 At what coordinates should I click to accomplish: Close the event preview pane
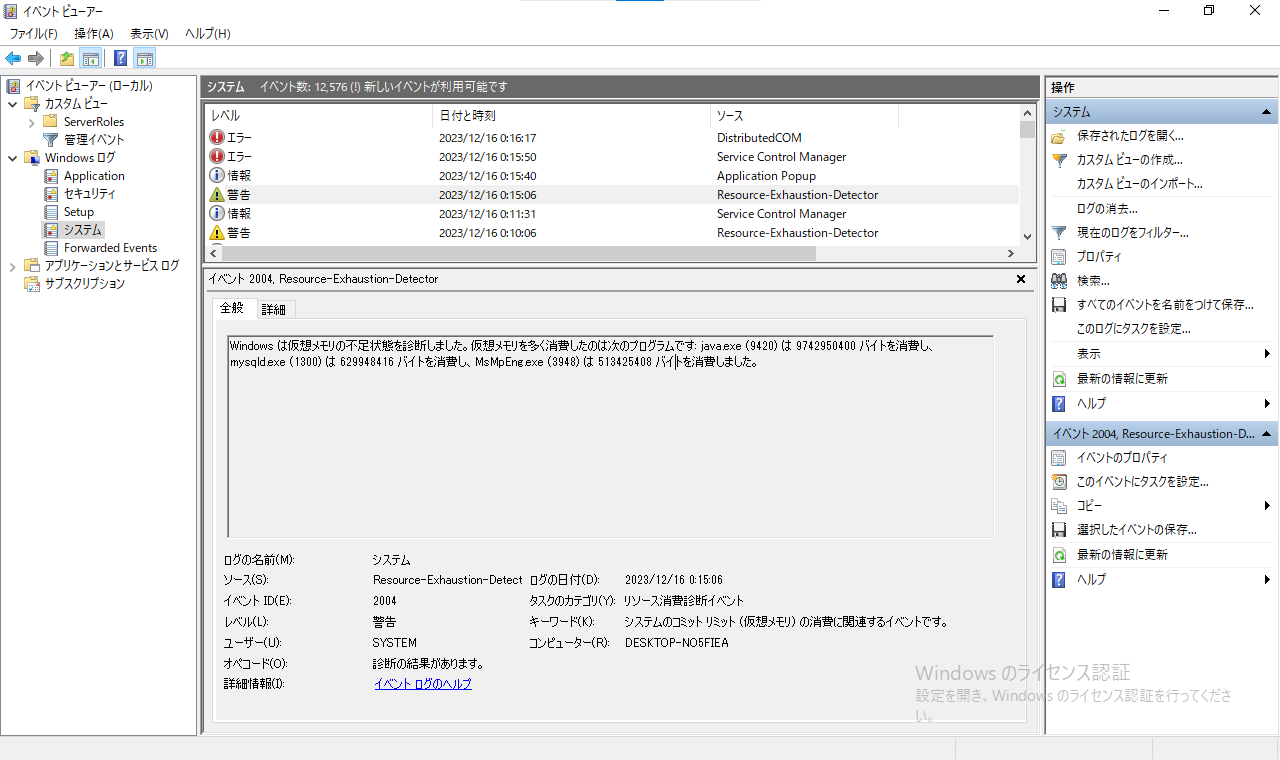point(1020,280)
